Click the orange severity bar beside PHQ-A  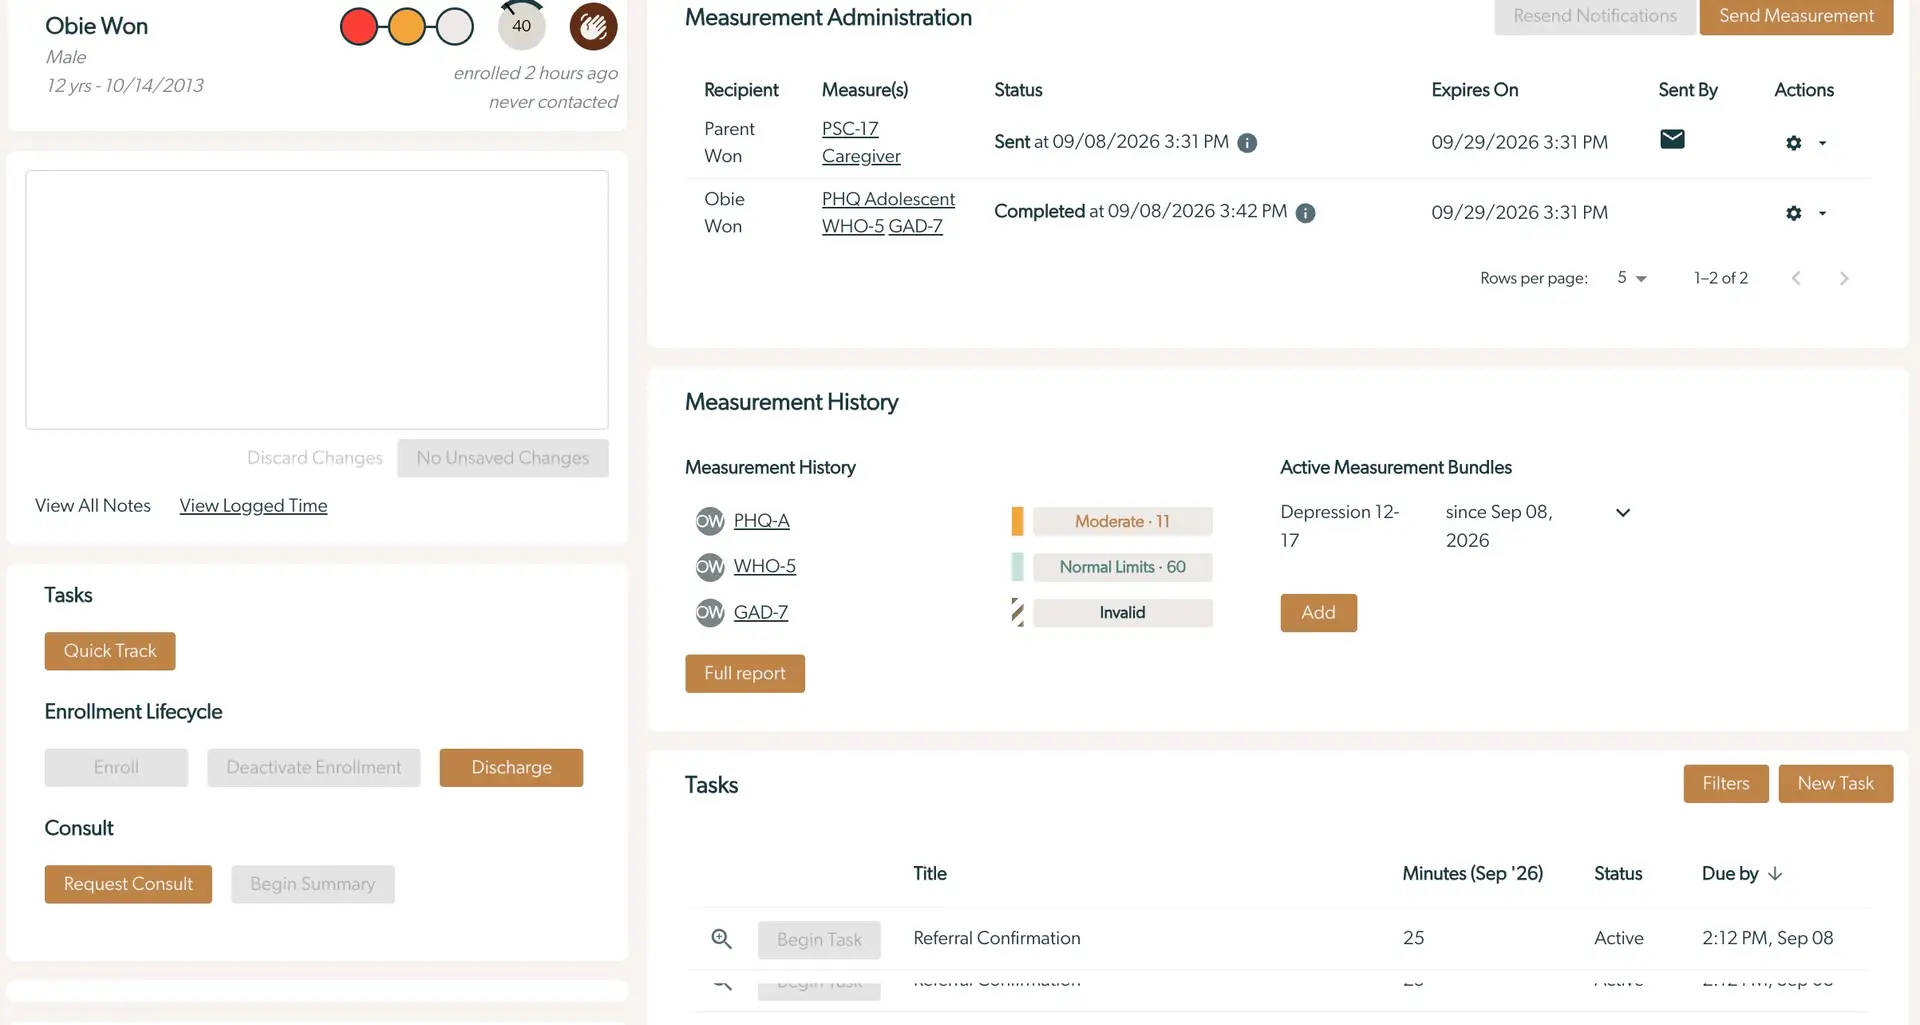(x=1017, y=521)
